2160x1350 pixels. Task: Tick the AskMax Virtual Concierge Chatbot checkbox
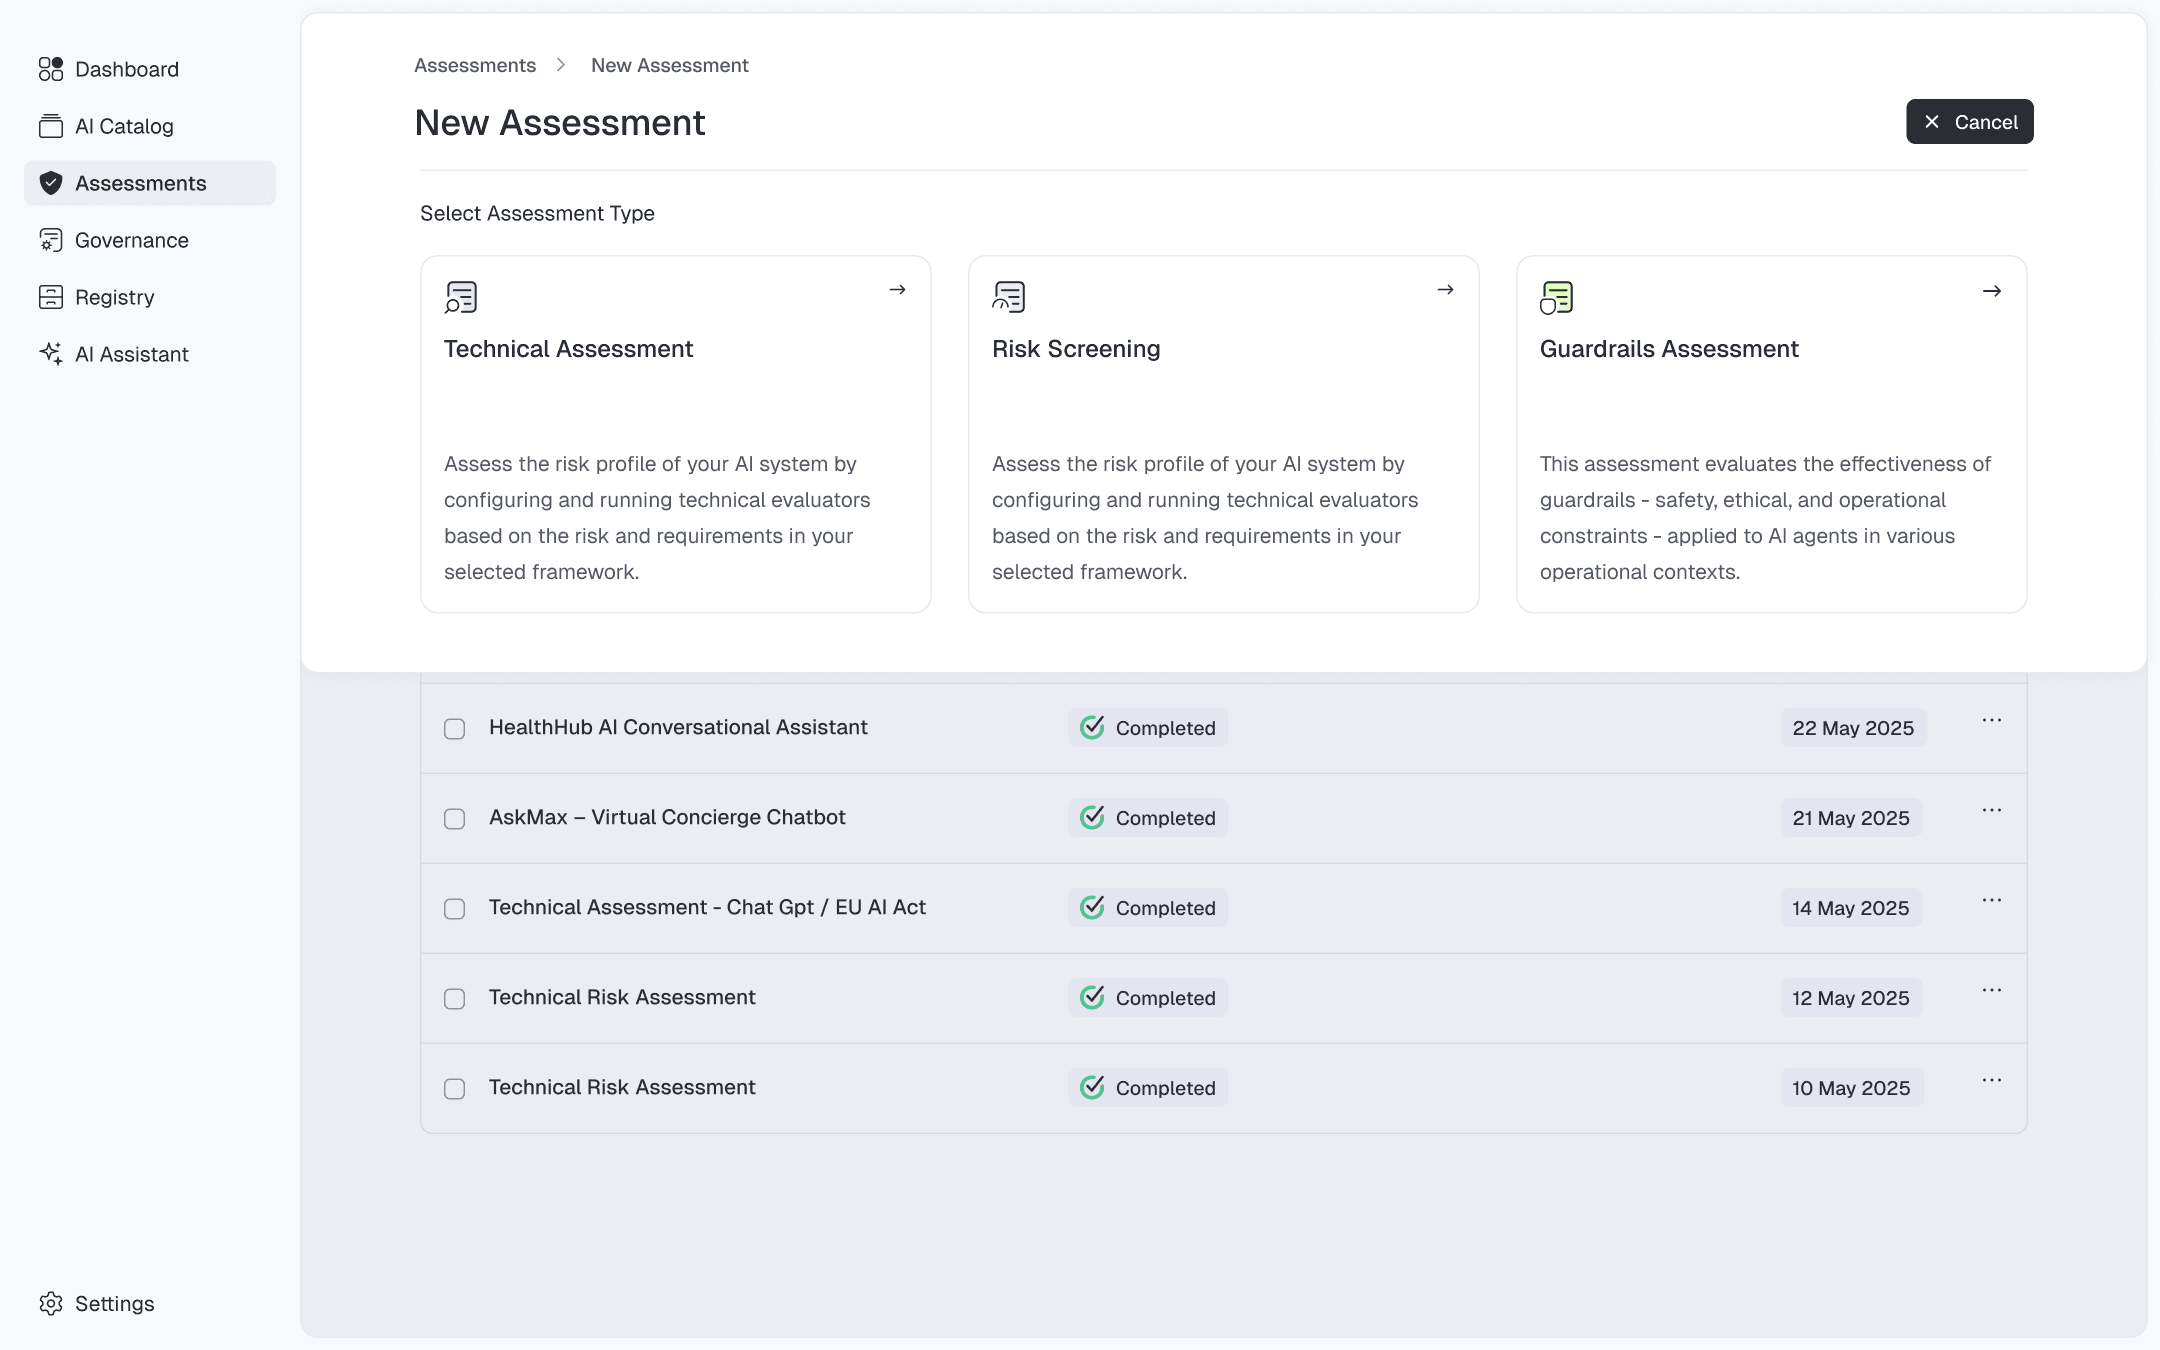point(455,819)
